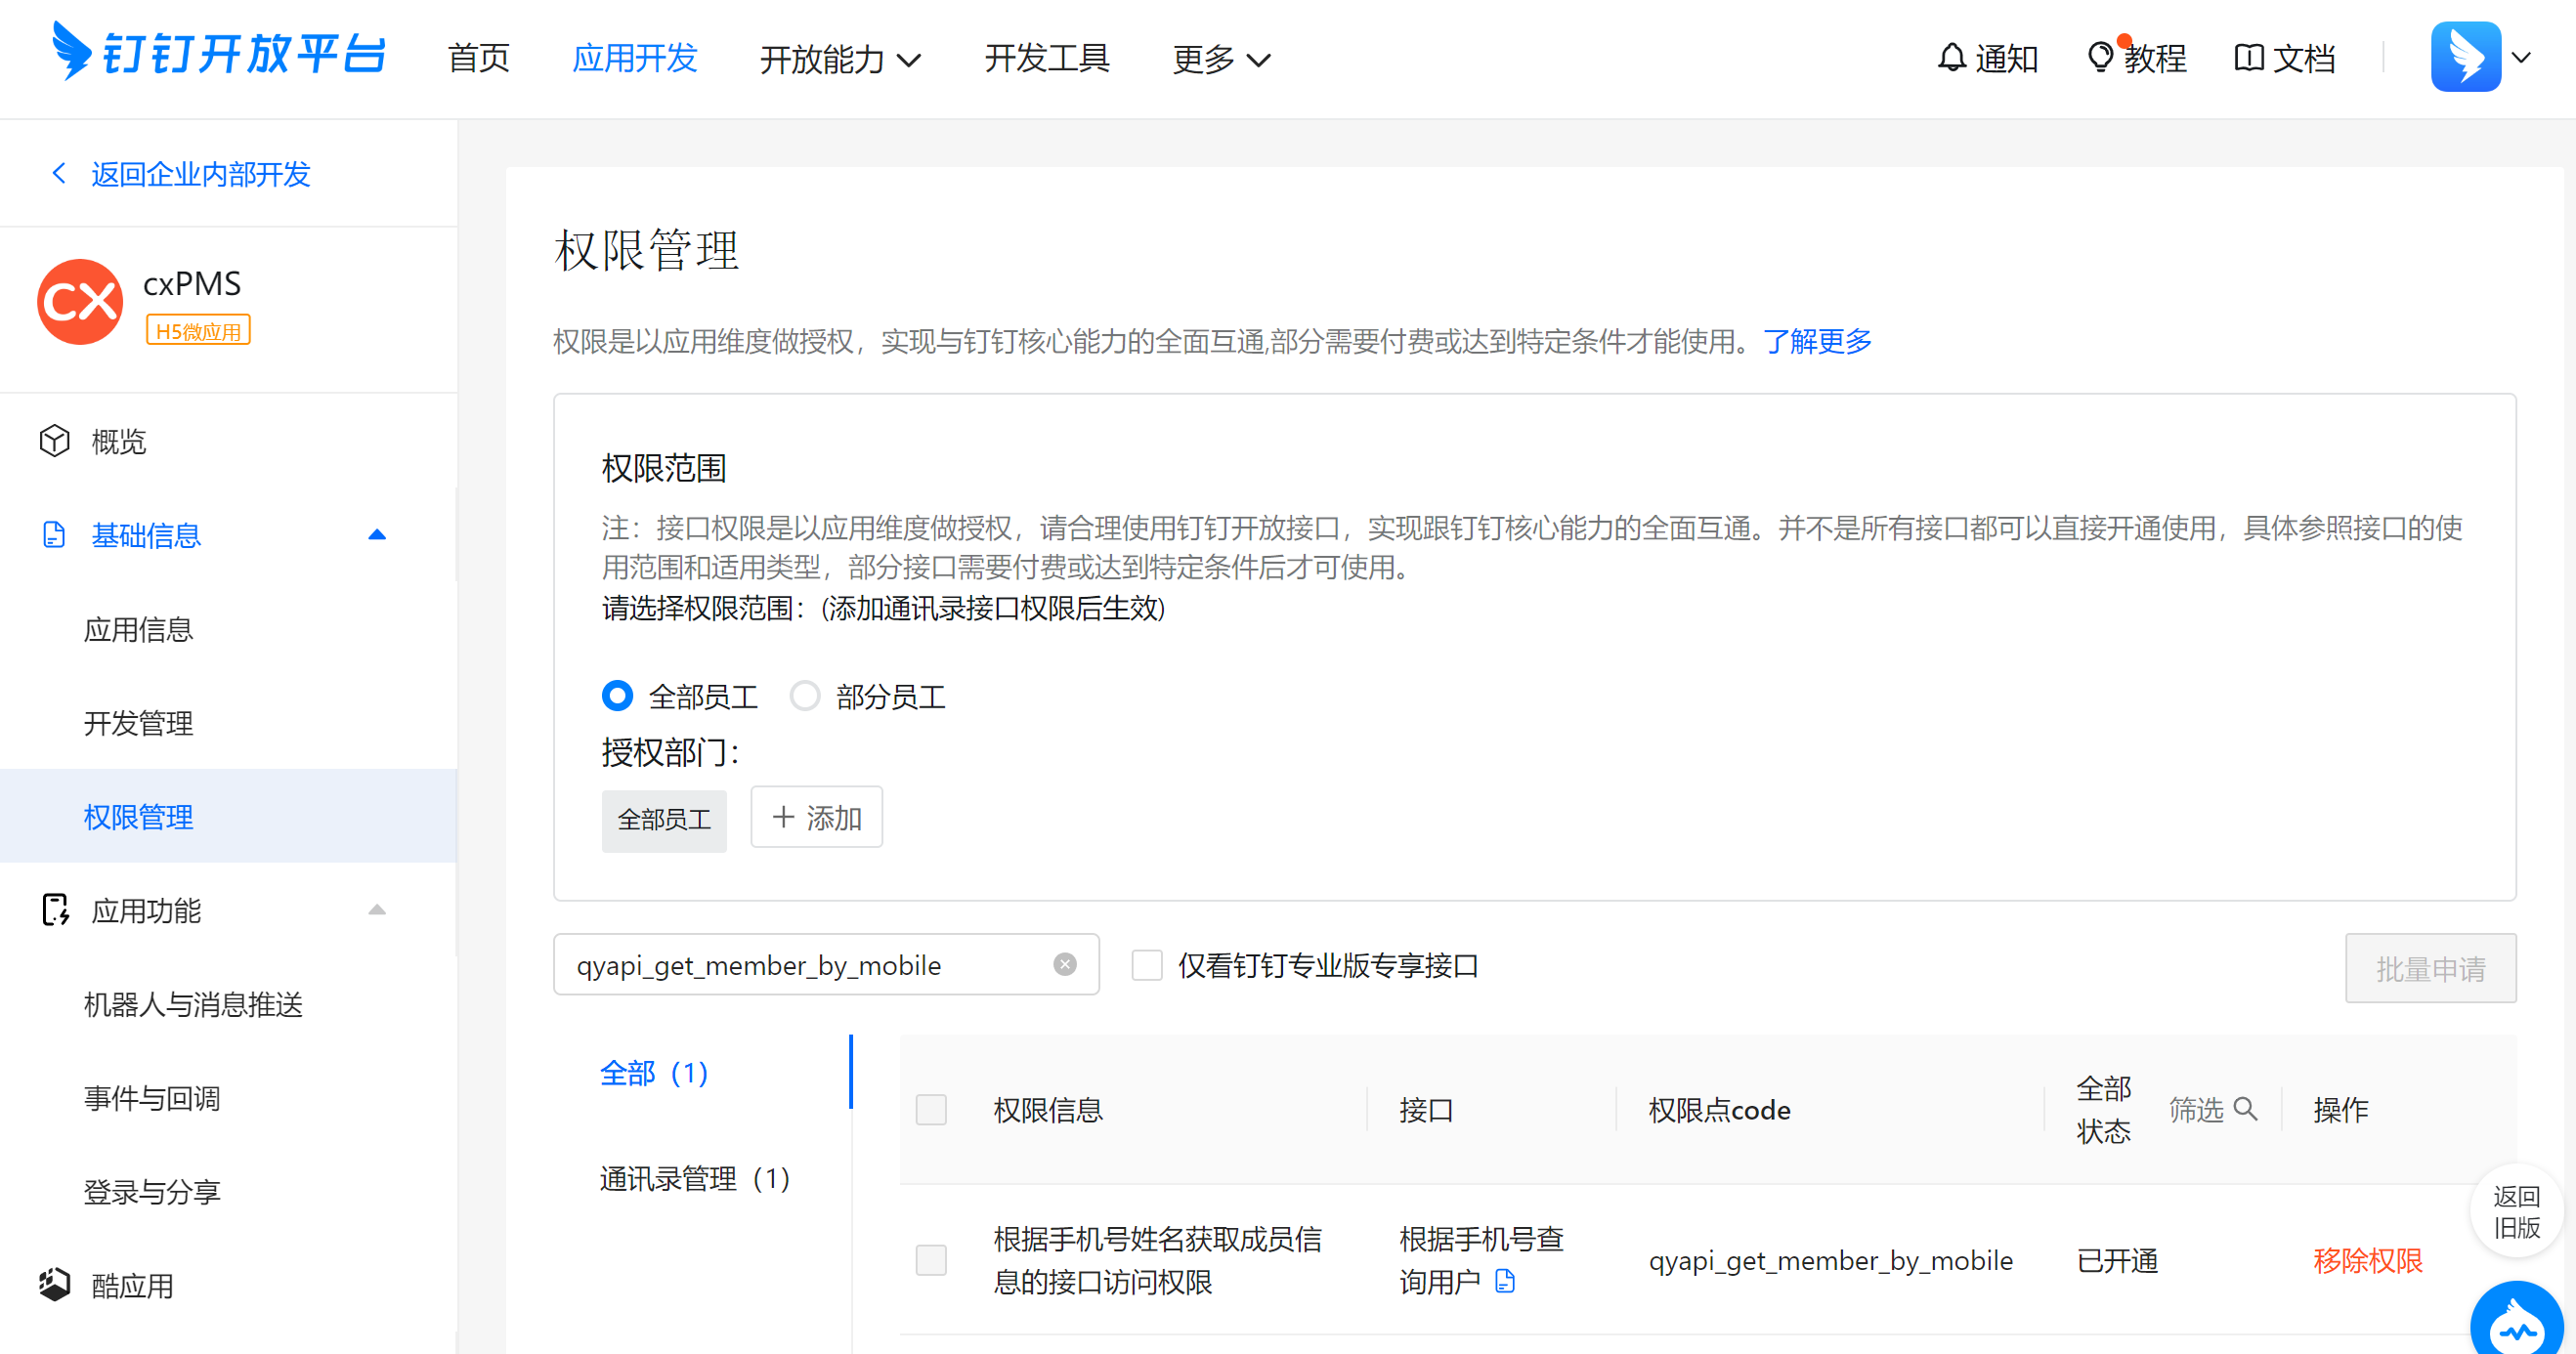2576x1354 pixels.
Task: Click the user avatar in top bar
Action: coord(2466,57)
